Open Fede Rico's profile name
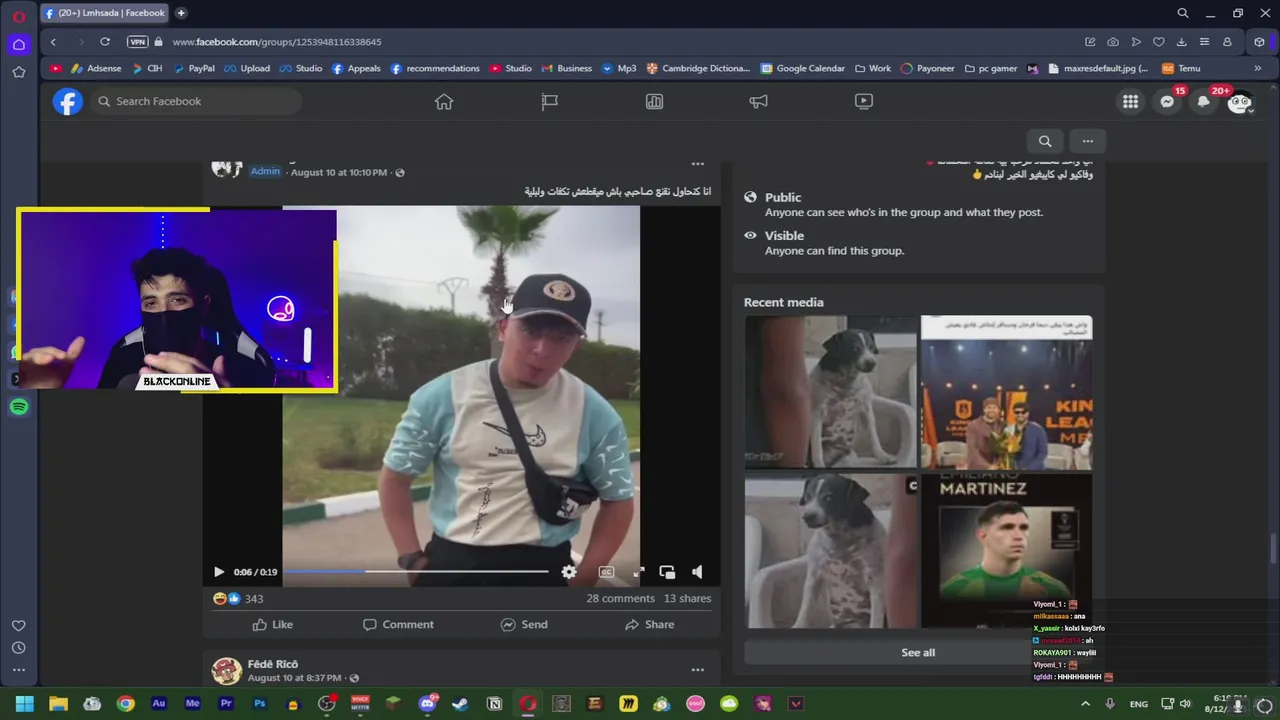This screenshot has width=1280, height=720. (273, 664)
